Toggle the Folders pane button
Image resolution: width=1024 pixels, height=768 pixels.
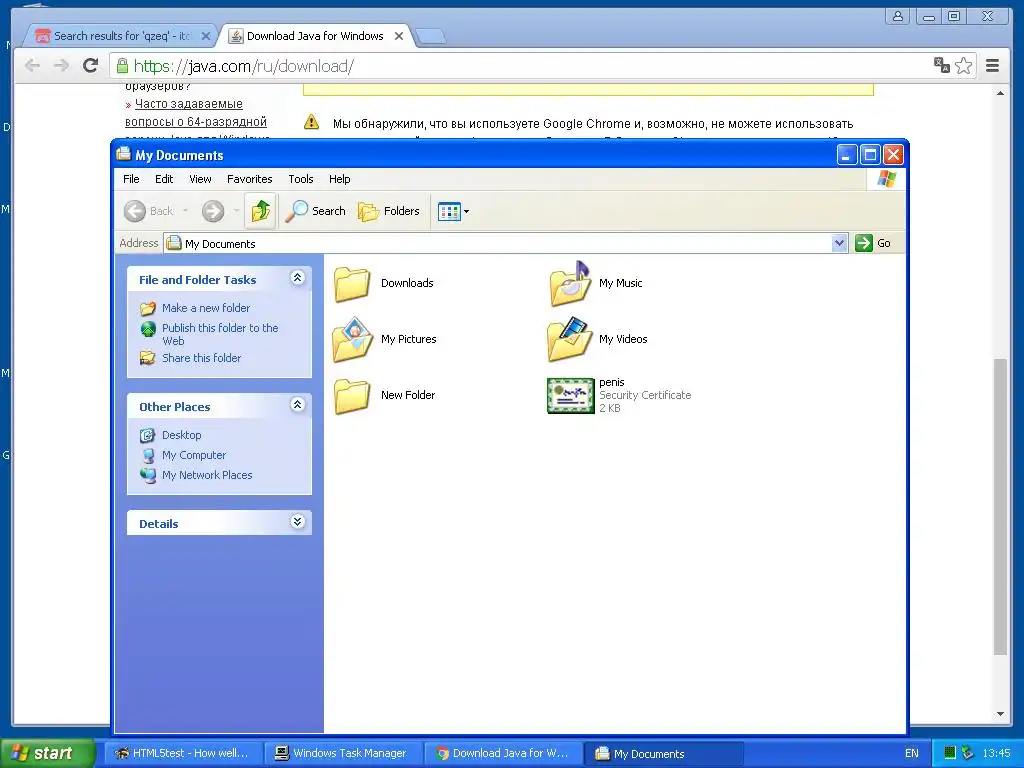click(389, 211)
